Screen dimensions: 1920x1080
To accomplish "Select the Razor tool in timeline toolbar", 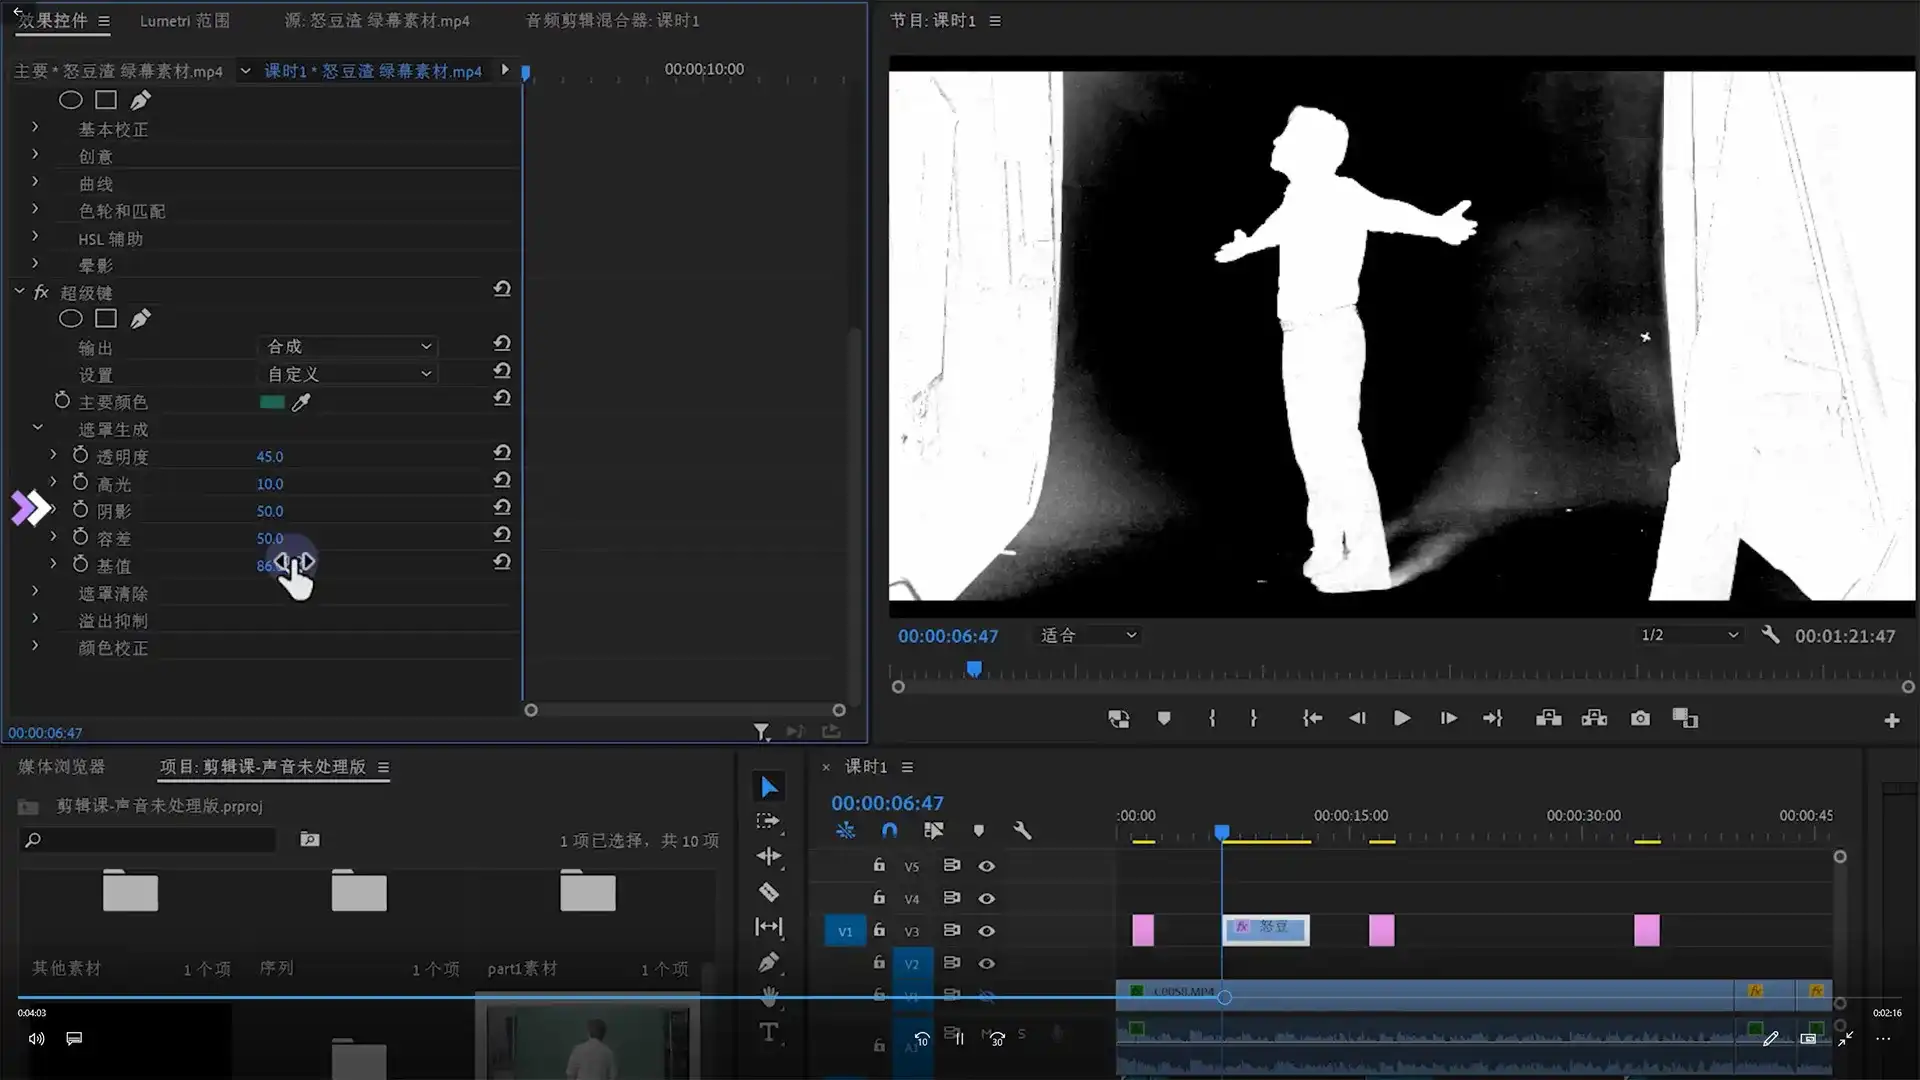I will tap(768, 892).
